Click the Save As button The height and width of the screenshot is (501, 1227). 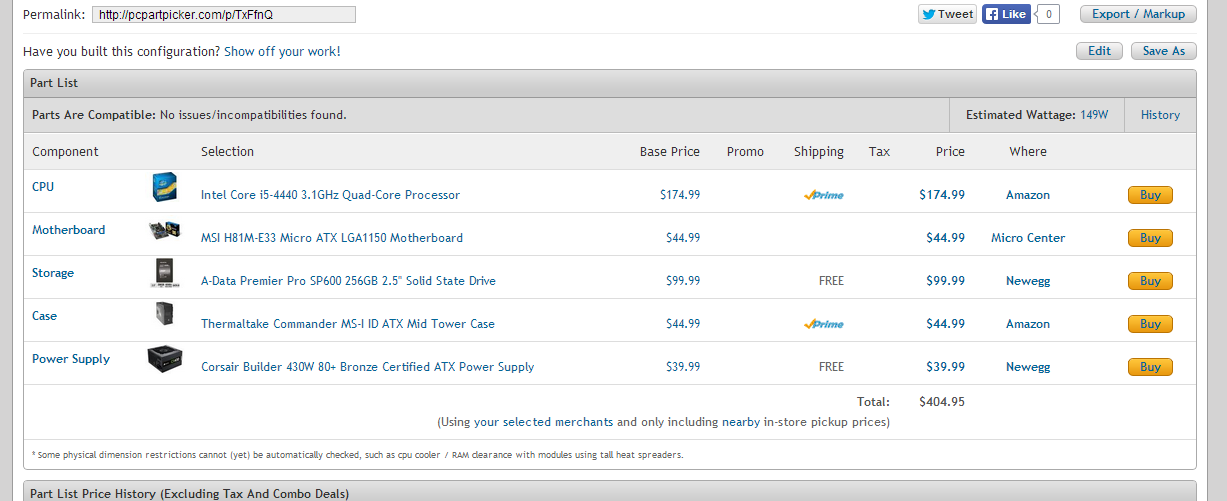tap(1164, 51)
